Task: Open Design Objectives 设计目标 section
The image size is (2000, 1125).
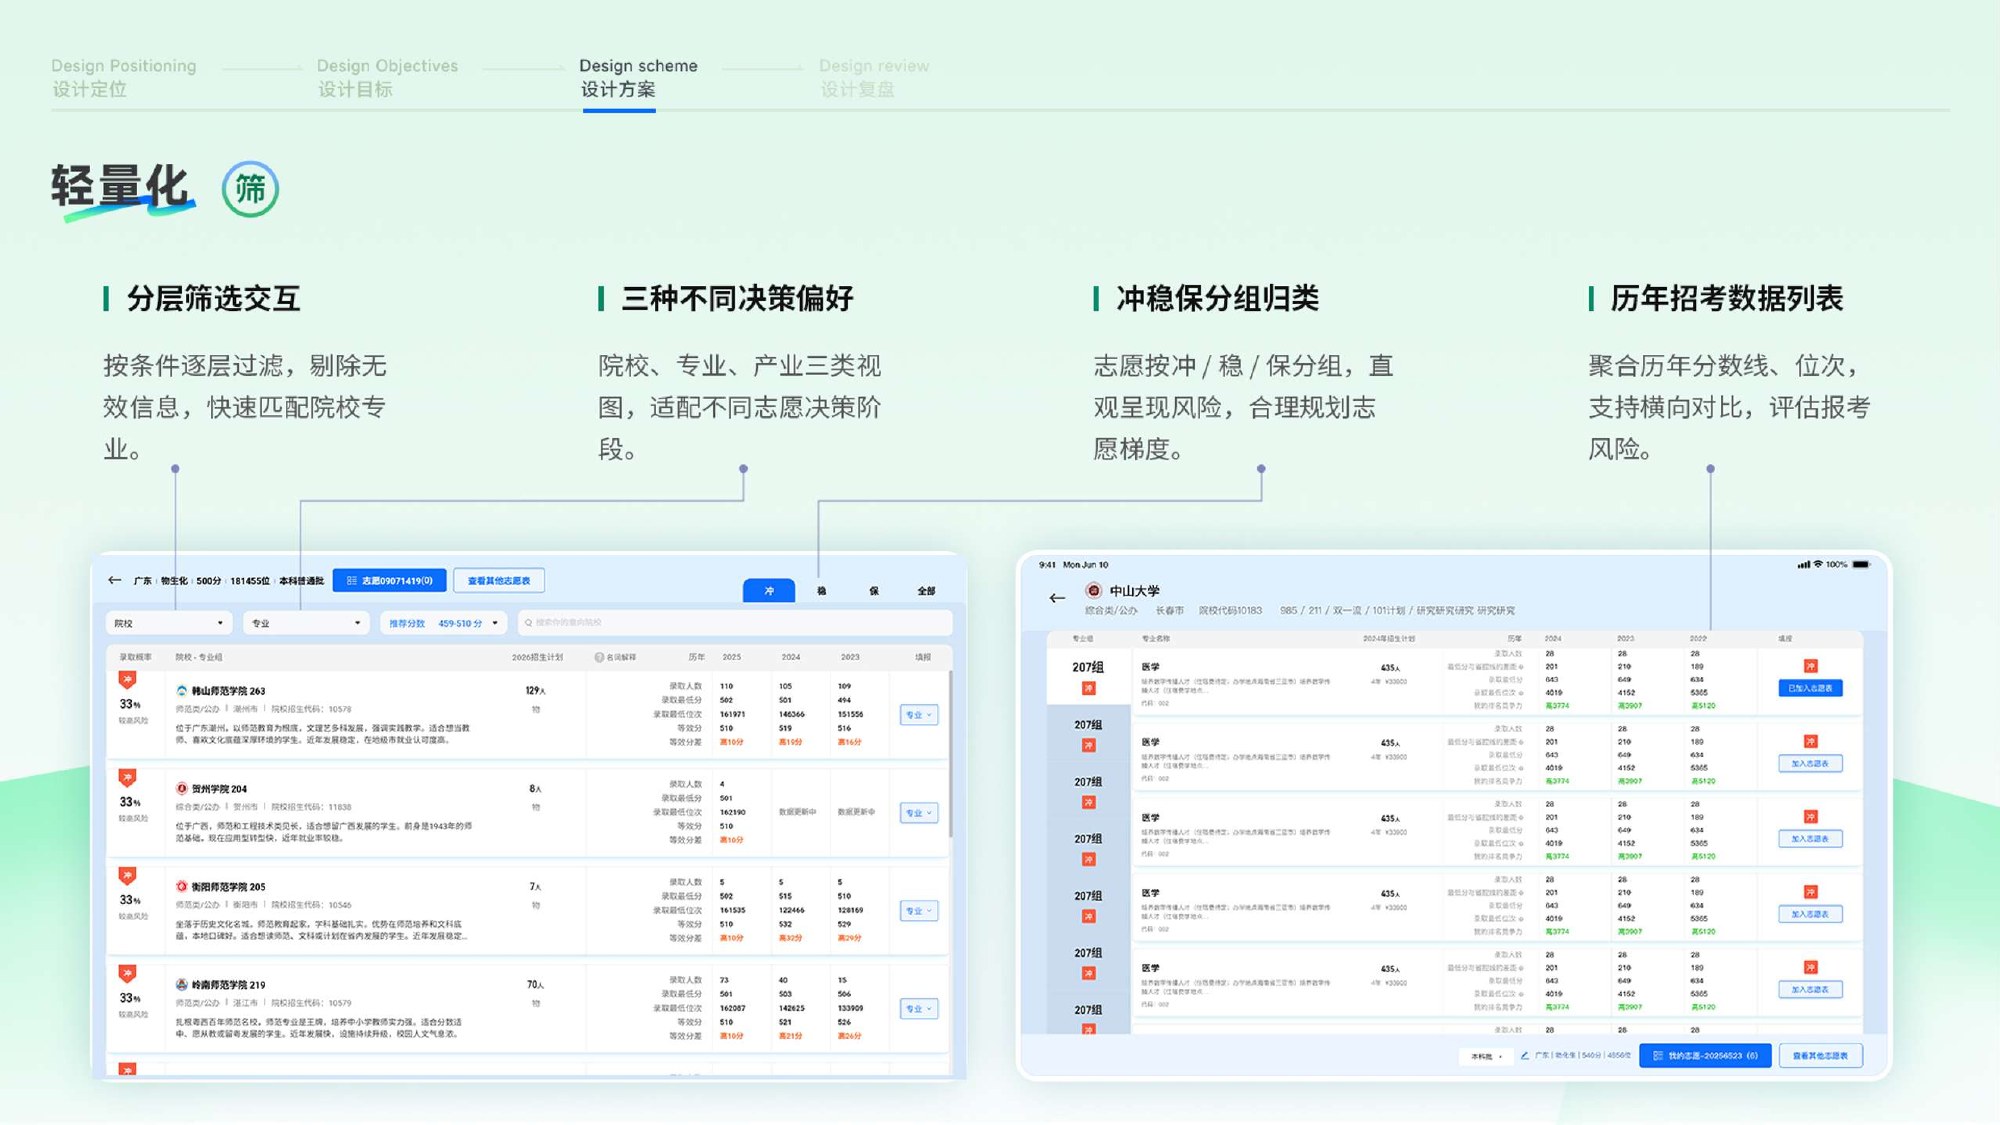Action: (x=387, y=77)
